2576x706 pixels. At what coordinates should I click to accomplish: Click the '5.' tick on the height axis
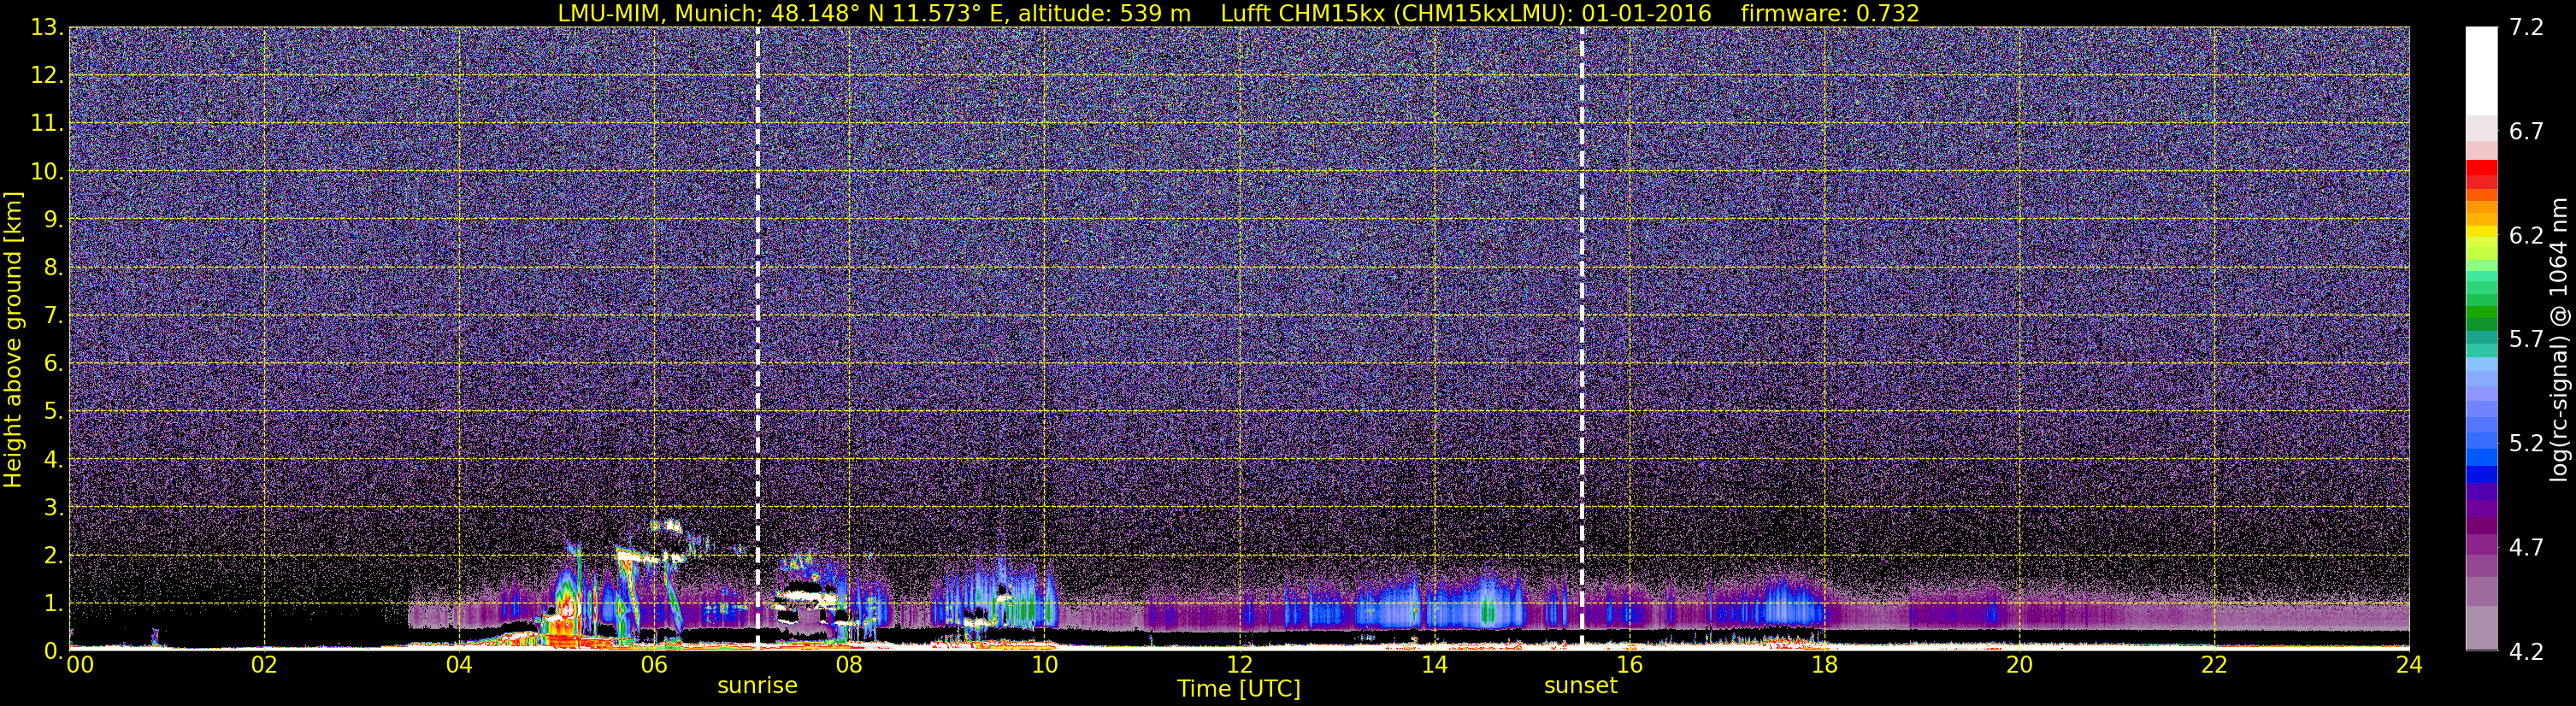pos(54,411)
